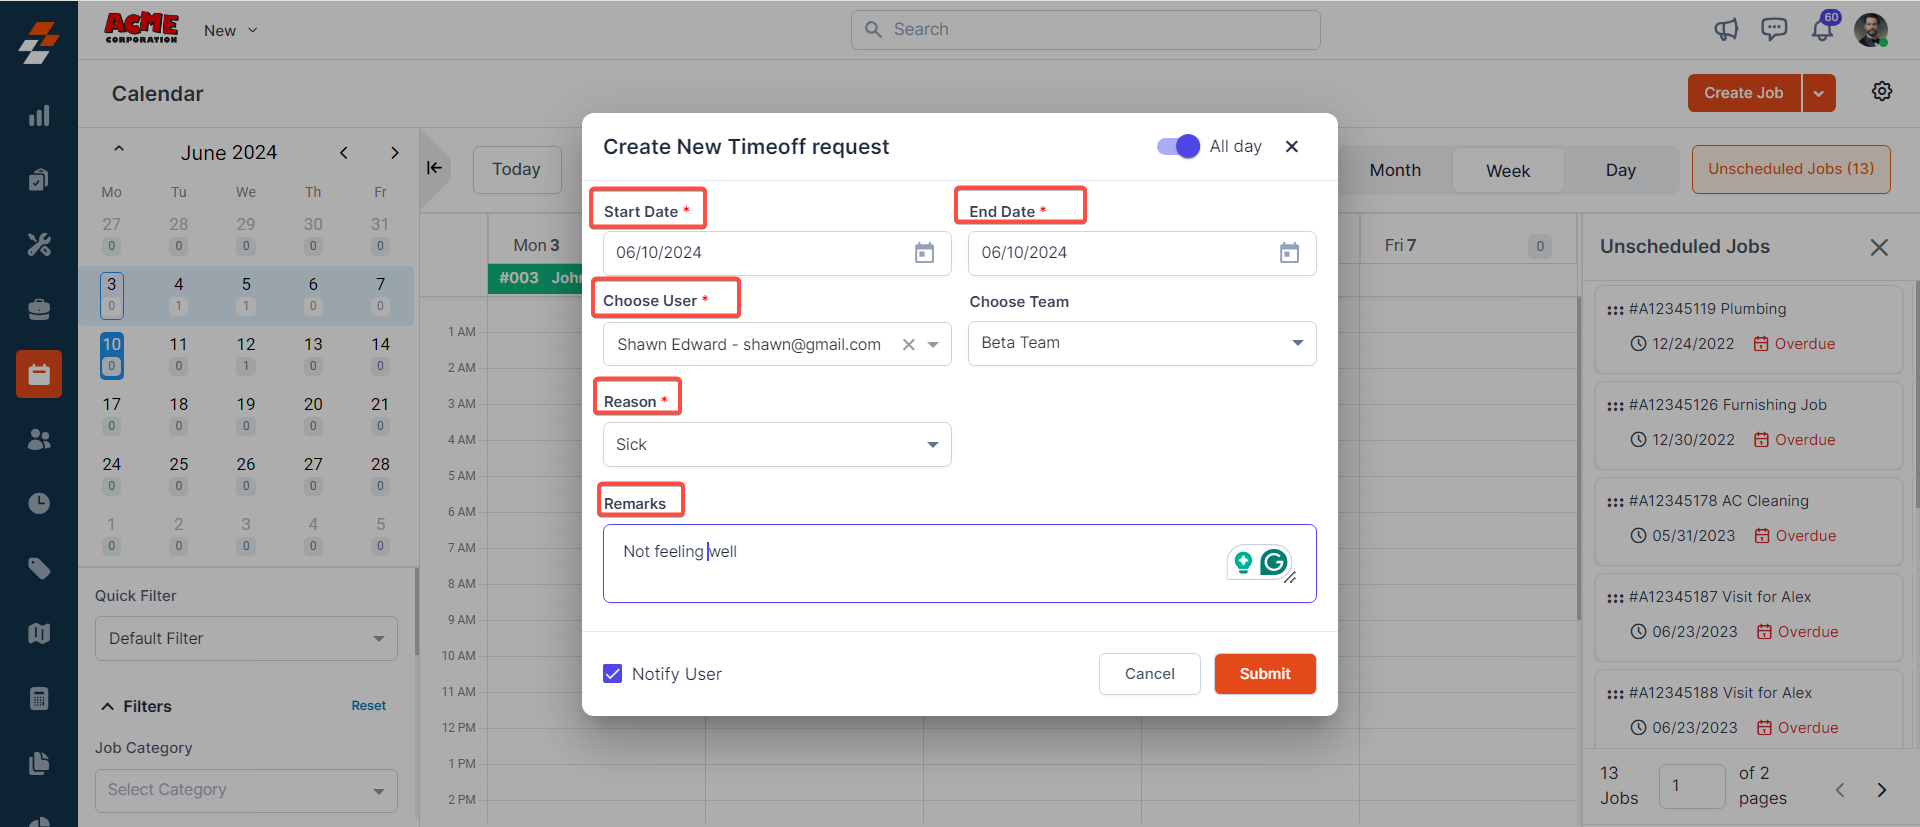This screenshot has width=1920, height=827.
Task: Cancel the timeoff request dialog
Action: 1149,674
